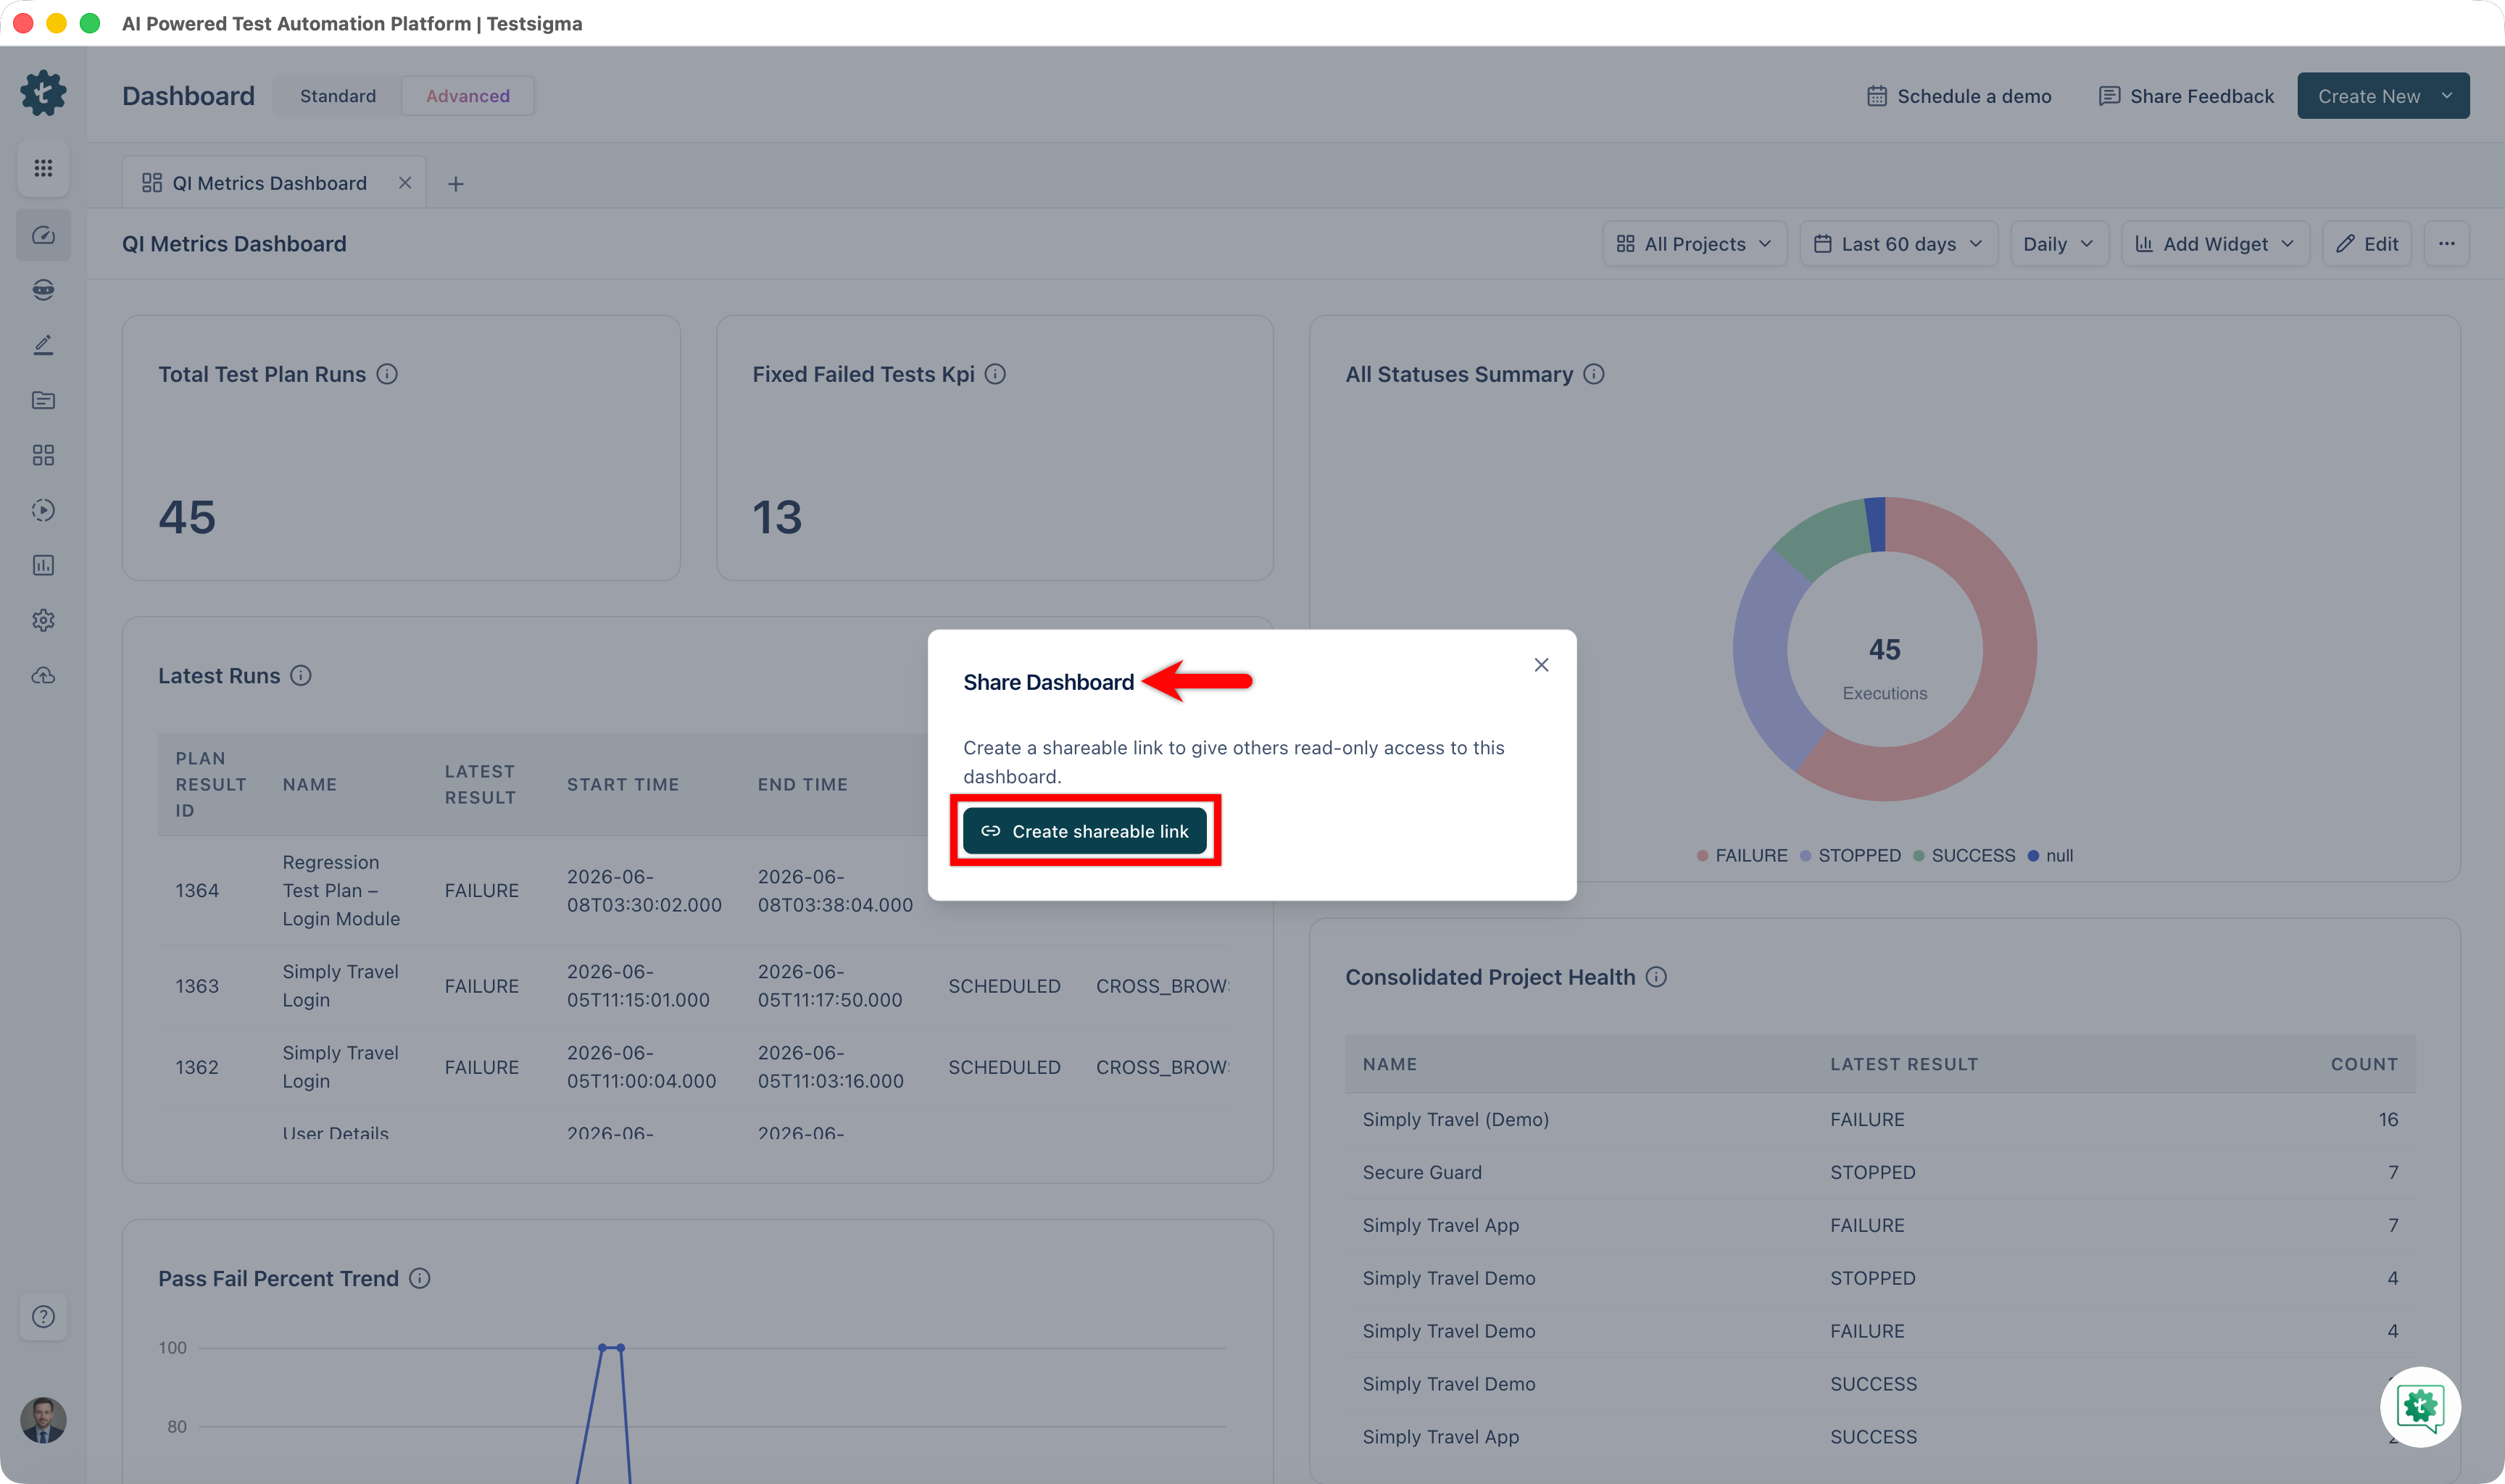Sort by PLAN RESULT ID column header

tap(210, 784)
